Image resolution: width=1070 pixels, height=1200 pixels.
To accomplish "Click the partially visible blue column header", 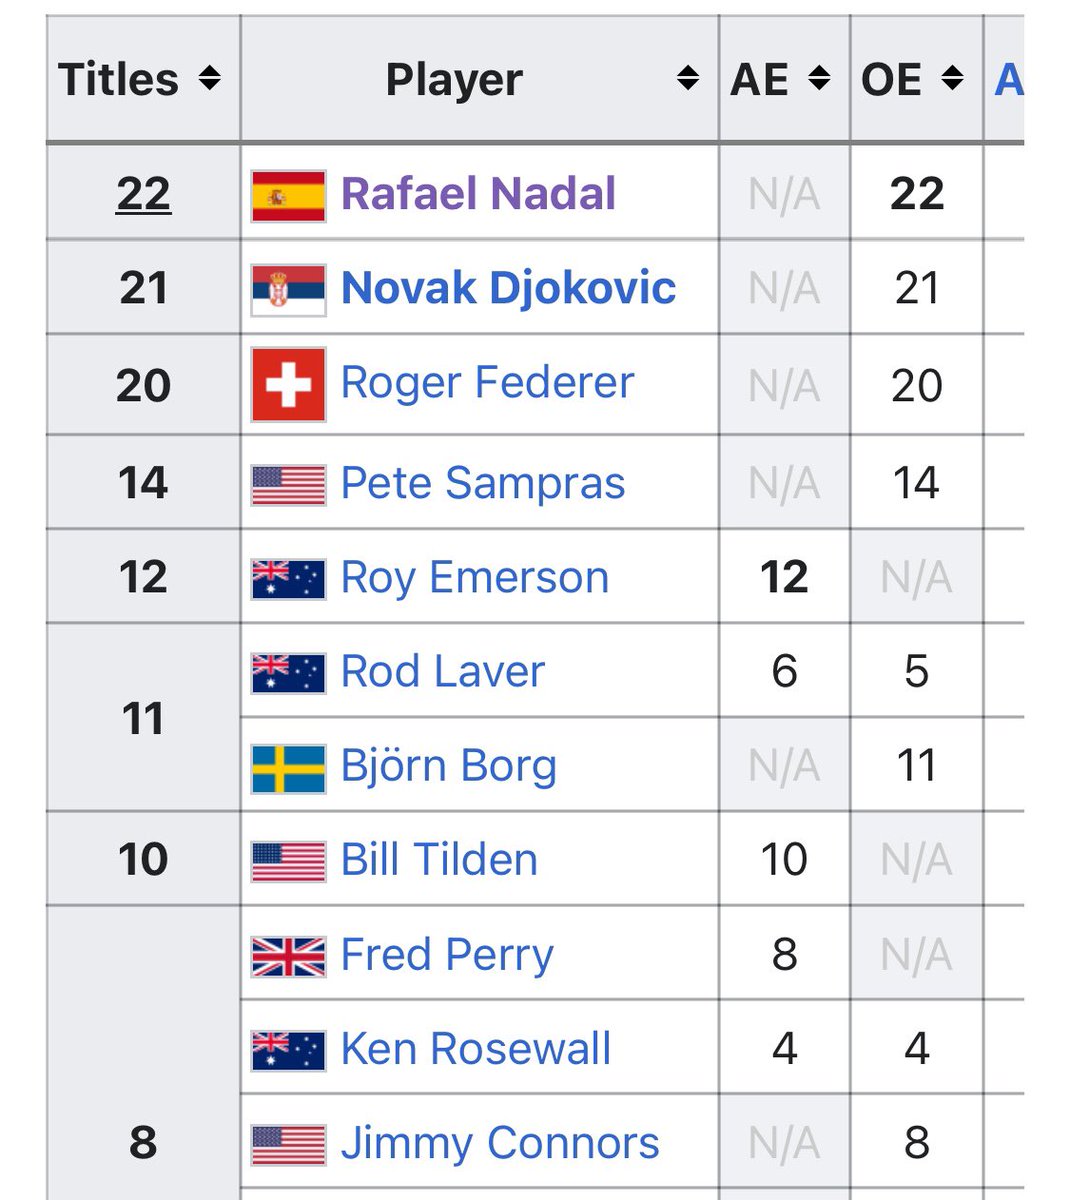I will (x=1008, y=79).
